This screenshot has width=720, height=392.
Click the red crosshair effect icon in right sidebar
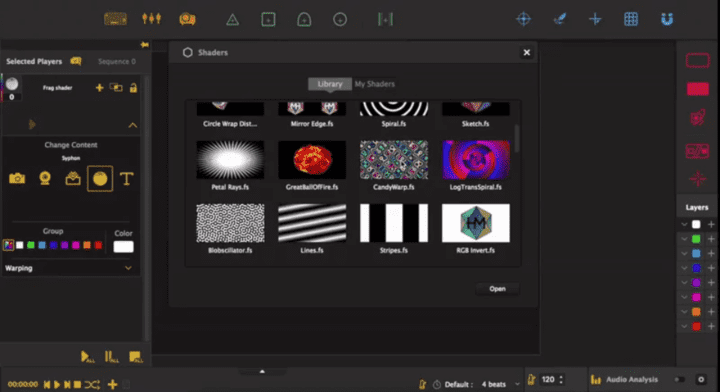pyautogui.click(x=698, y=179)
